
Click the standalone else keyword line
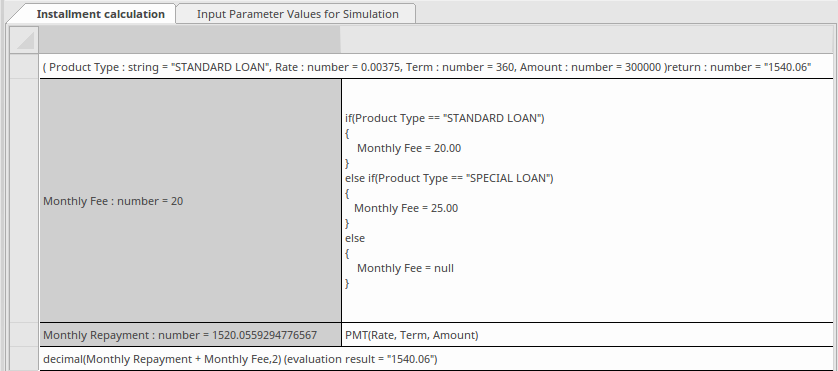(355, 238)
